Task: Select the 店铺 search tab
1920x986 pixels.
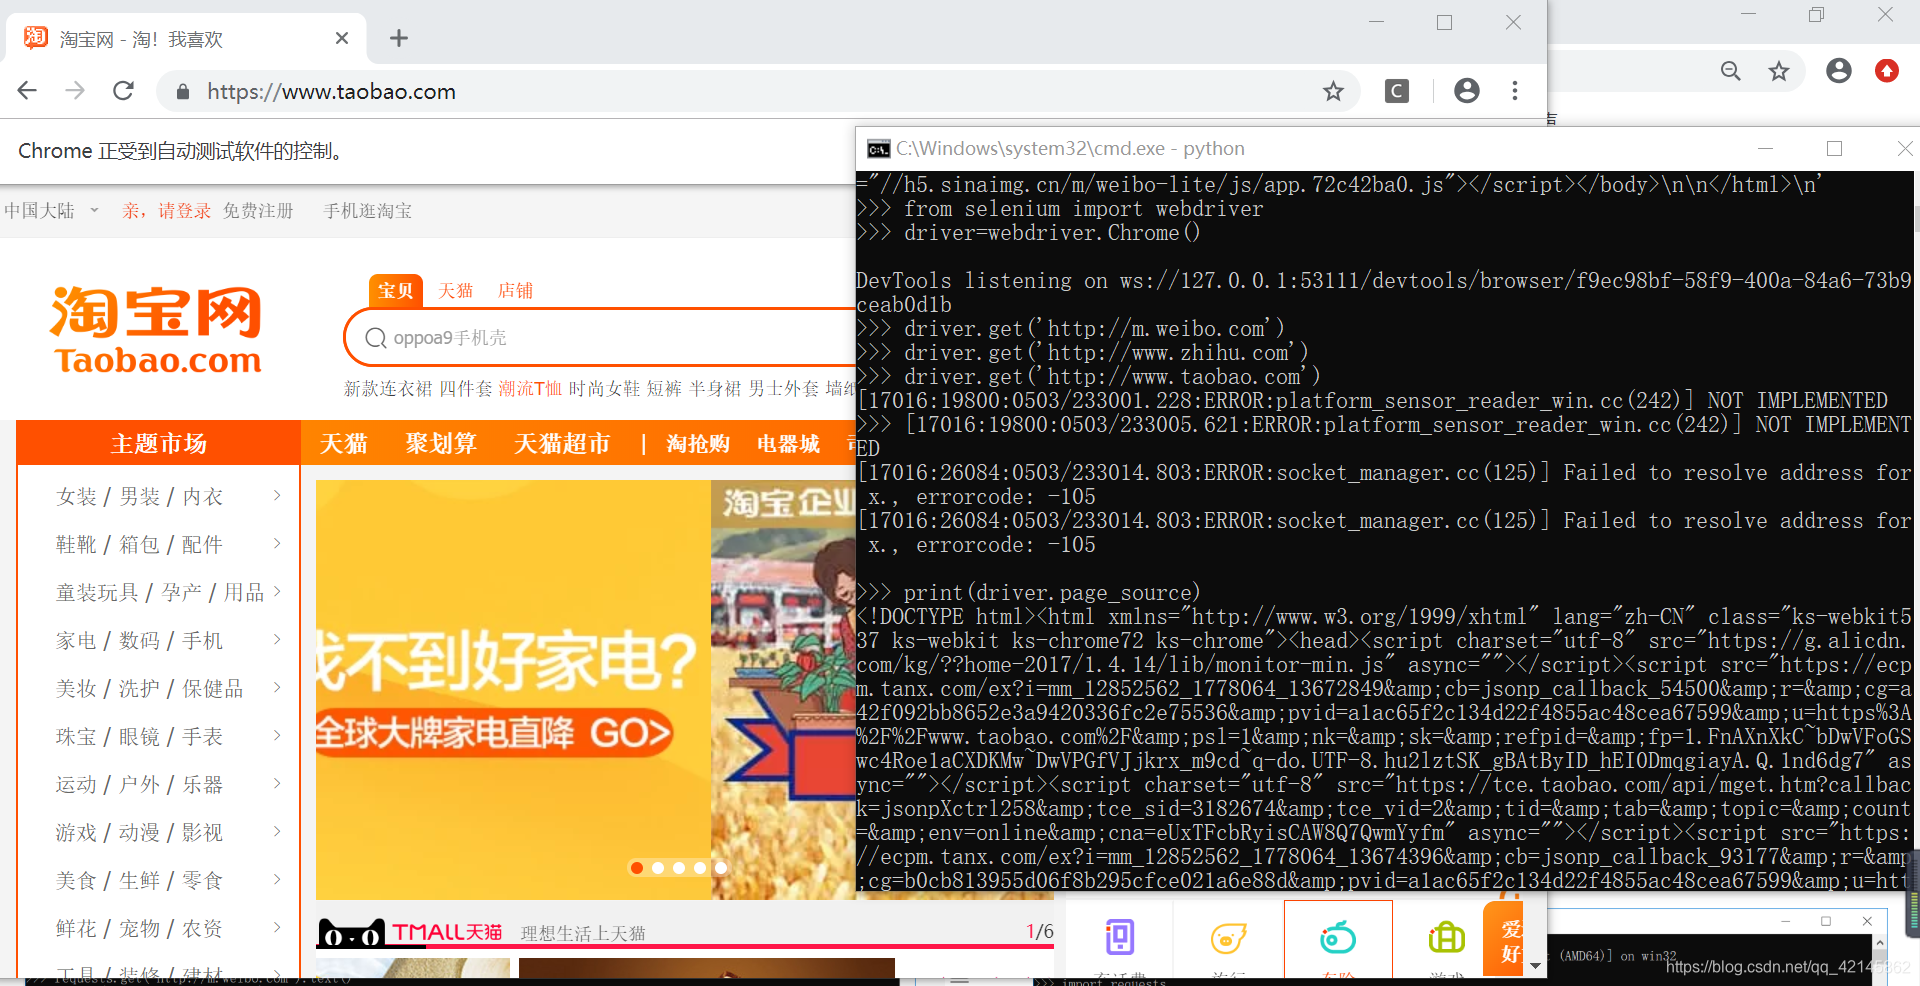Action: (x=516, y=291)
